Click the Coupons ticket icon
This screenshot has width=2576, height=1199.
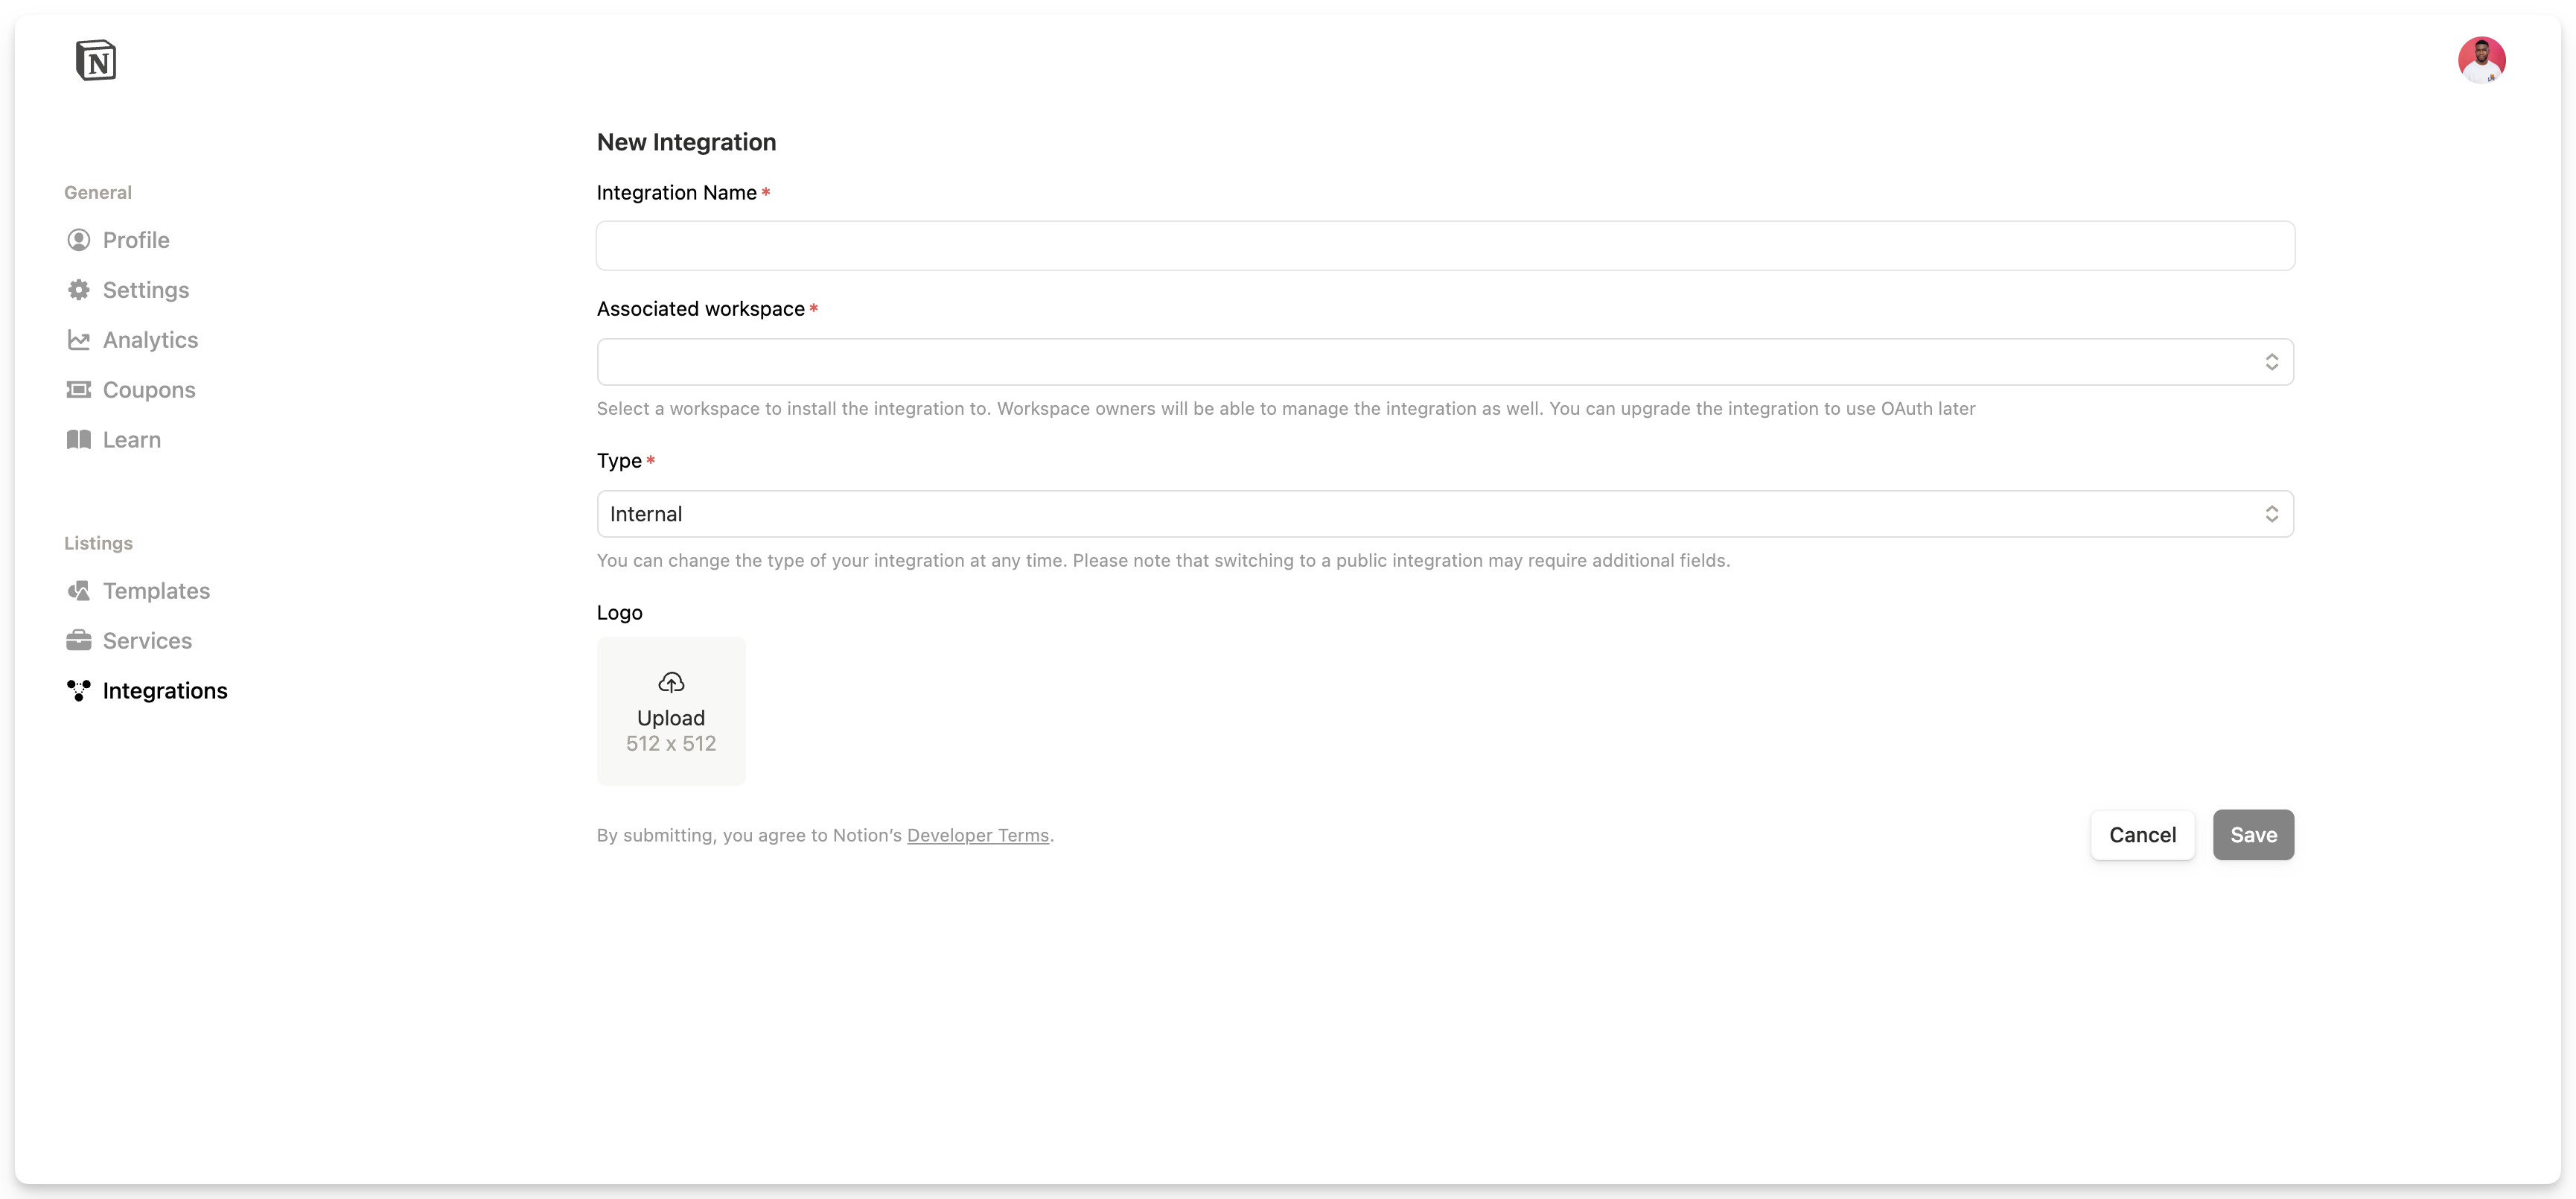pos(78,390)
